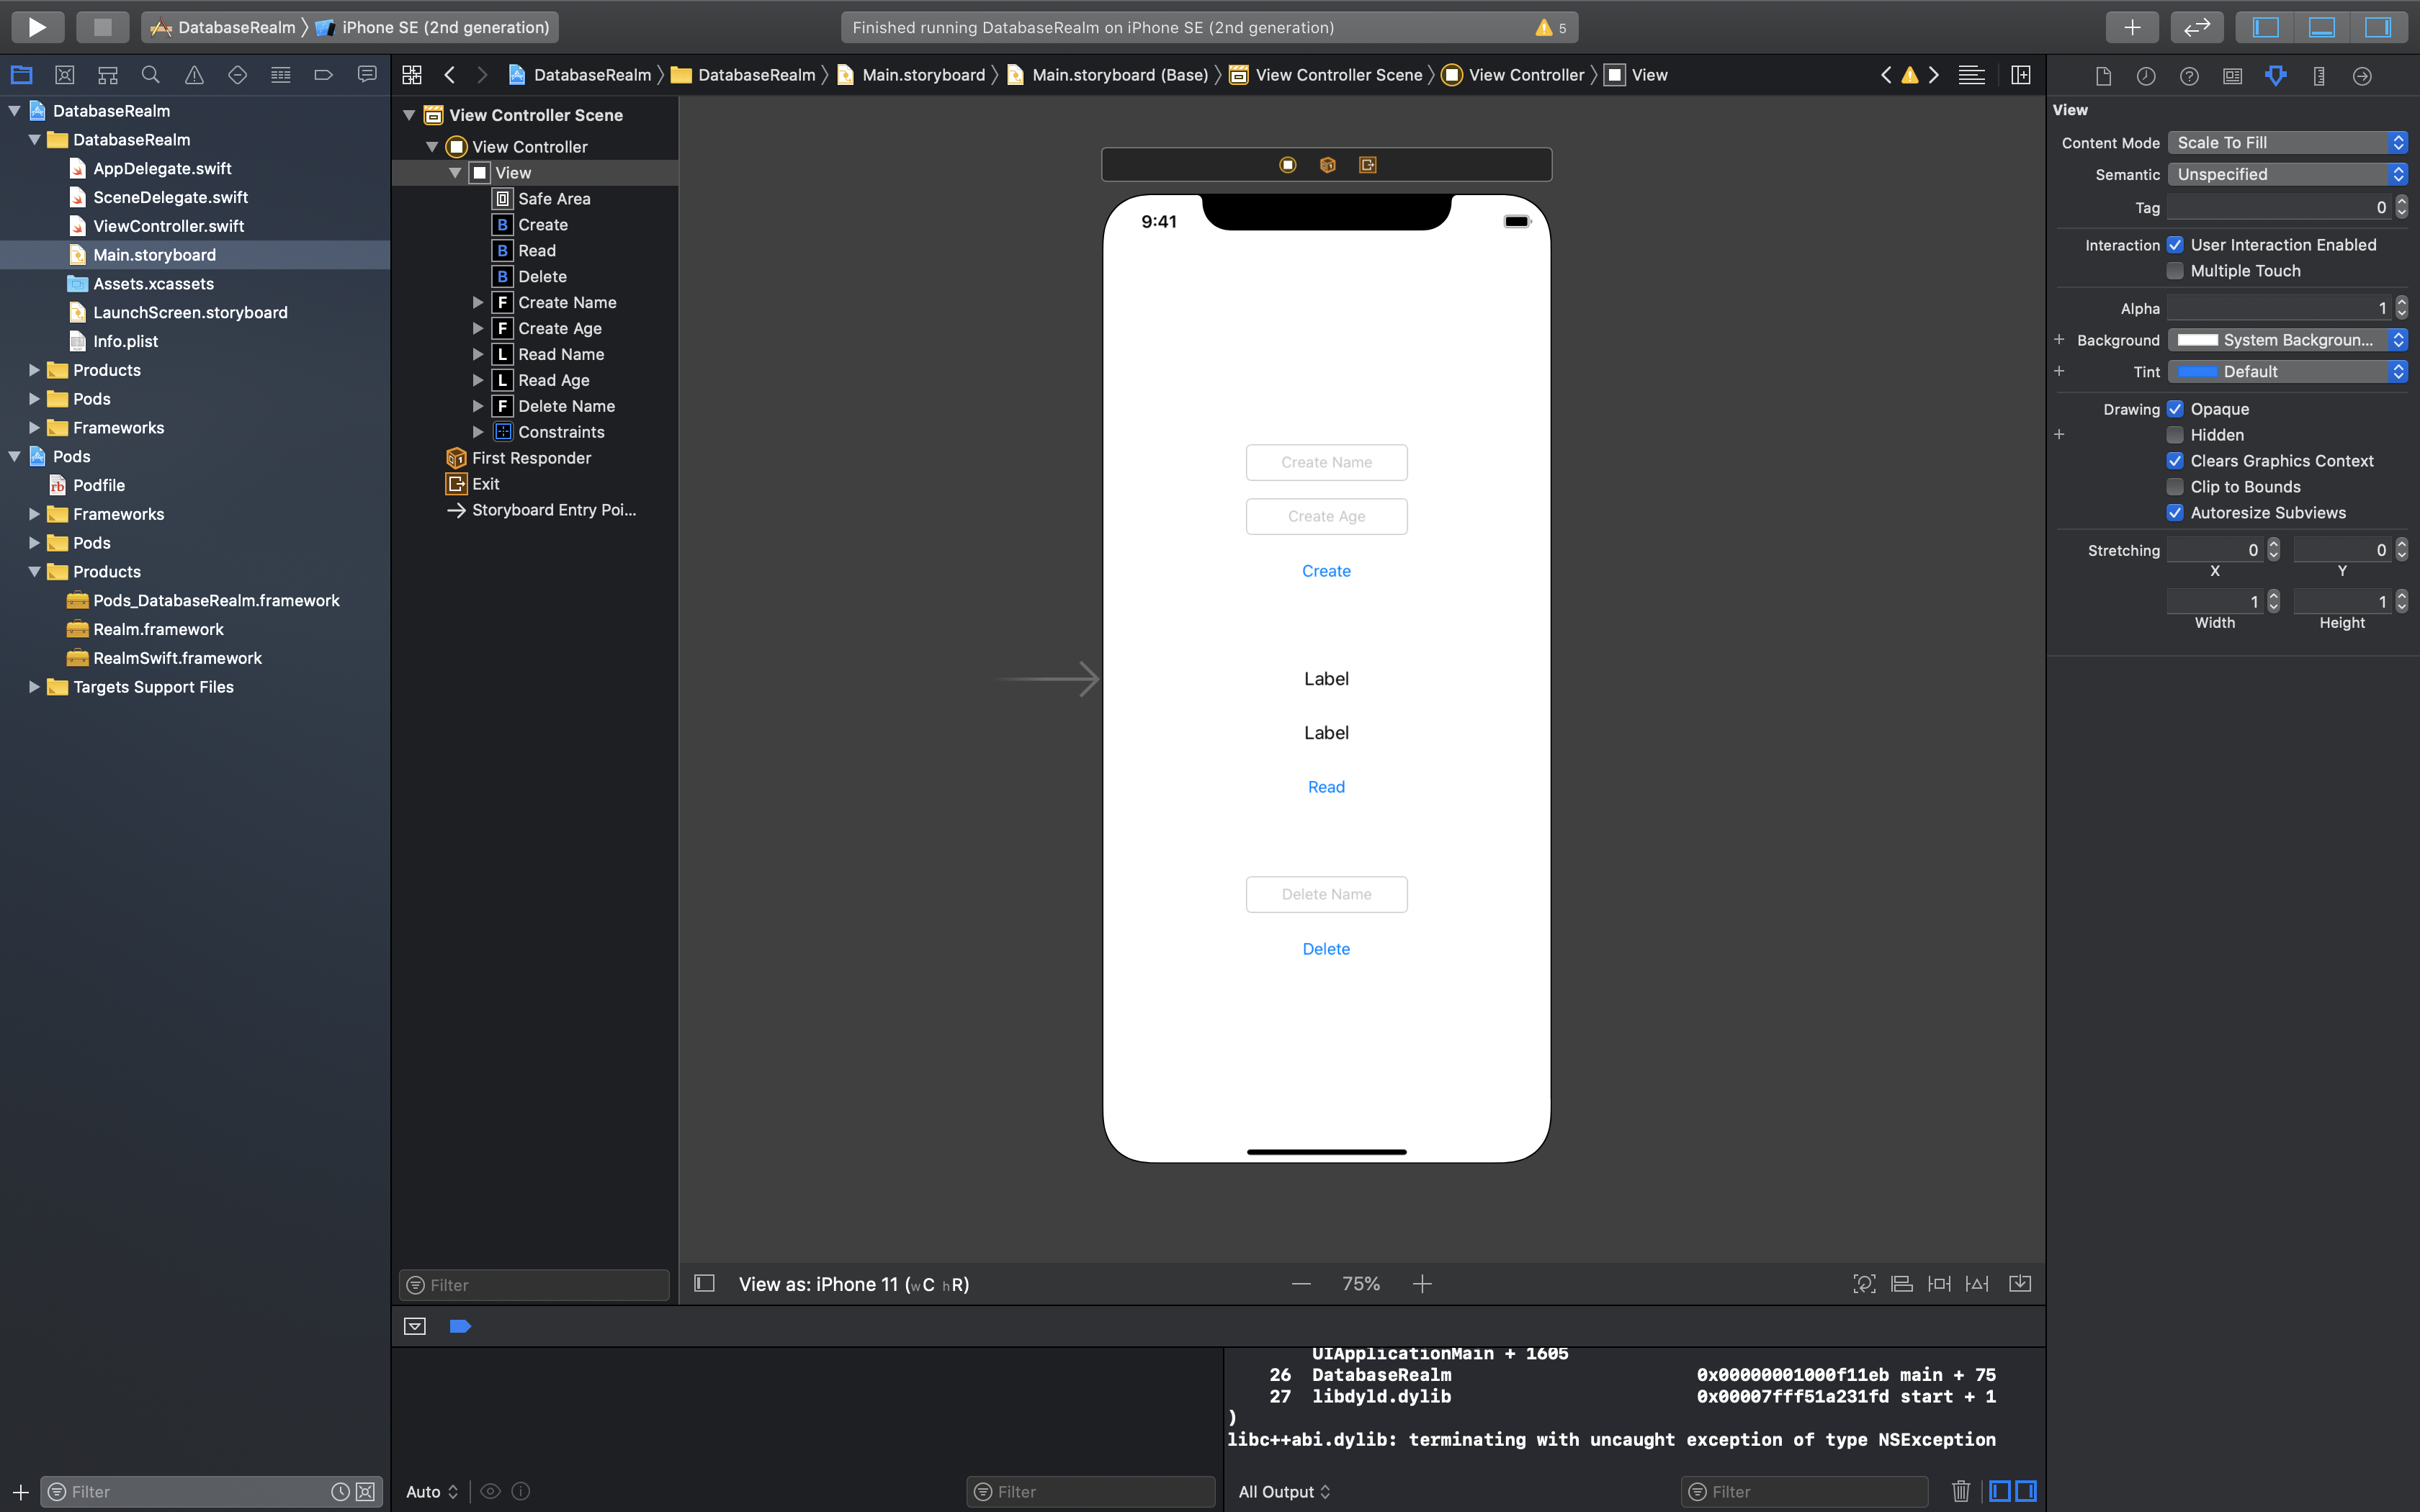Click the Run (play) button
2420x1512 pixels.
(37, 27)
